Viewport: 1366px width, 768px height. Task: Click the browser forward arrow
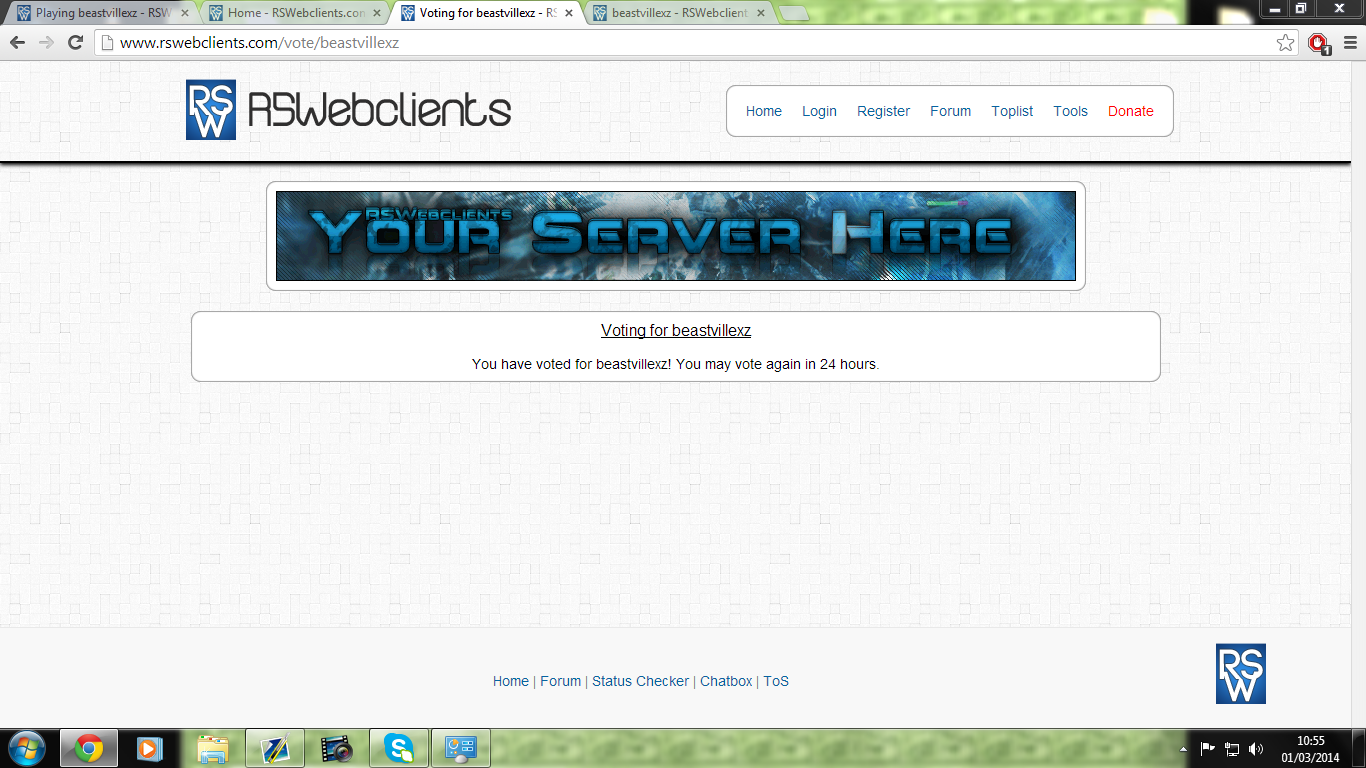(x=46, y=42)
